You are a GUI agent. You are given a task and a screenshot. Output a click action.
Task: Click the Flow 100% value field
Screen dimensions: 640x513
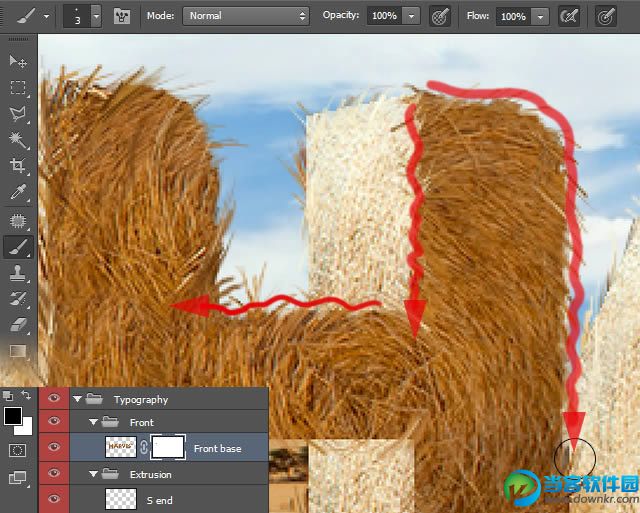point(513,17)
